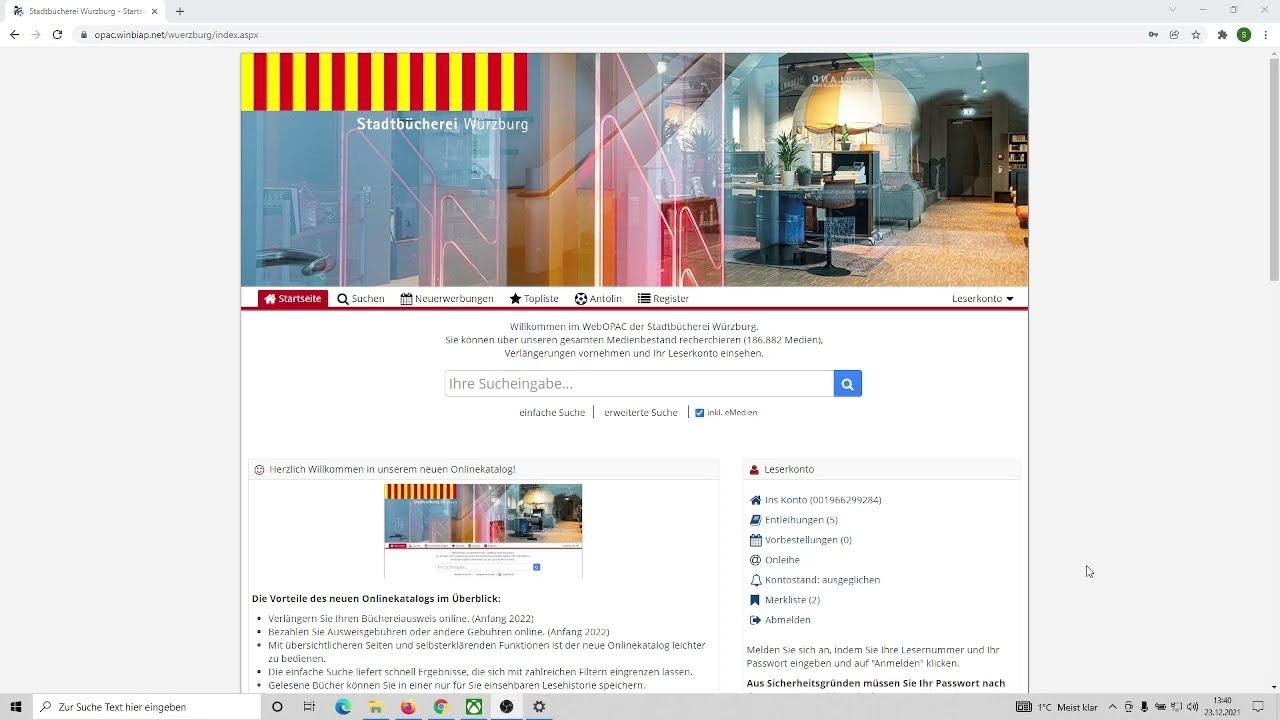Screen dimensions: 1280x720
Task: Open the saved passwords key icon
Action: [1153, 35]
